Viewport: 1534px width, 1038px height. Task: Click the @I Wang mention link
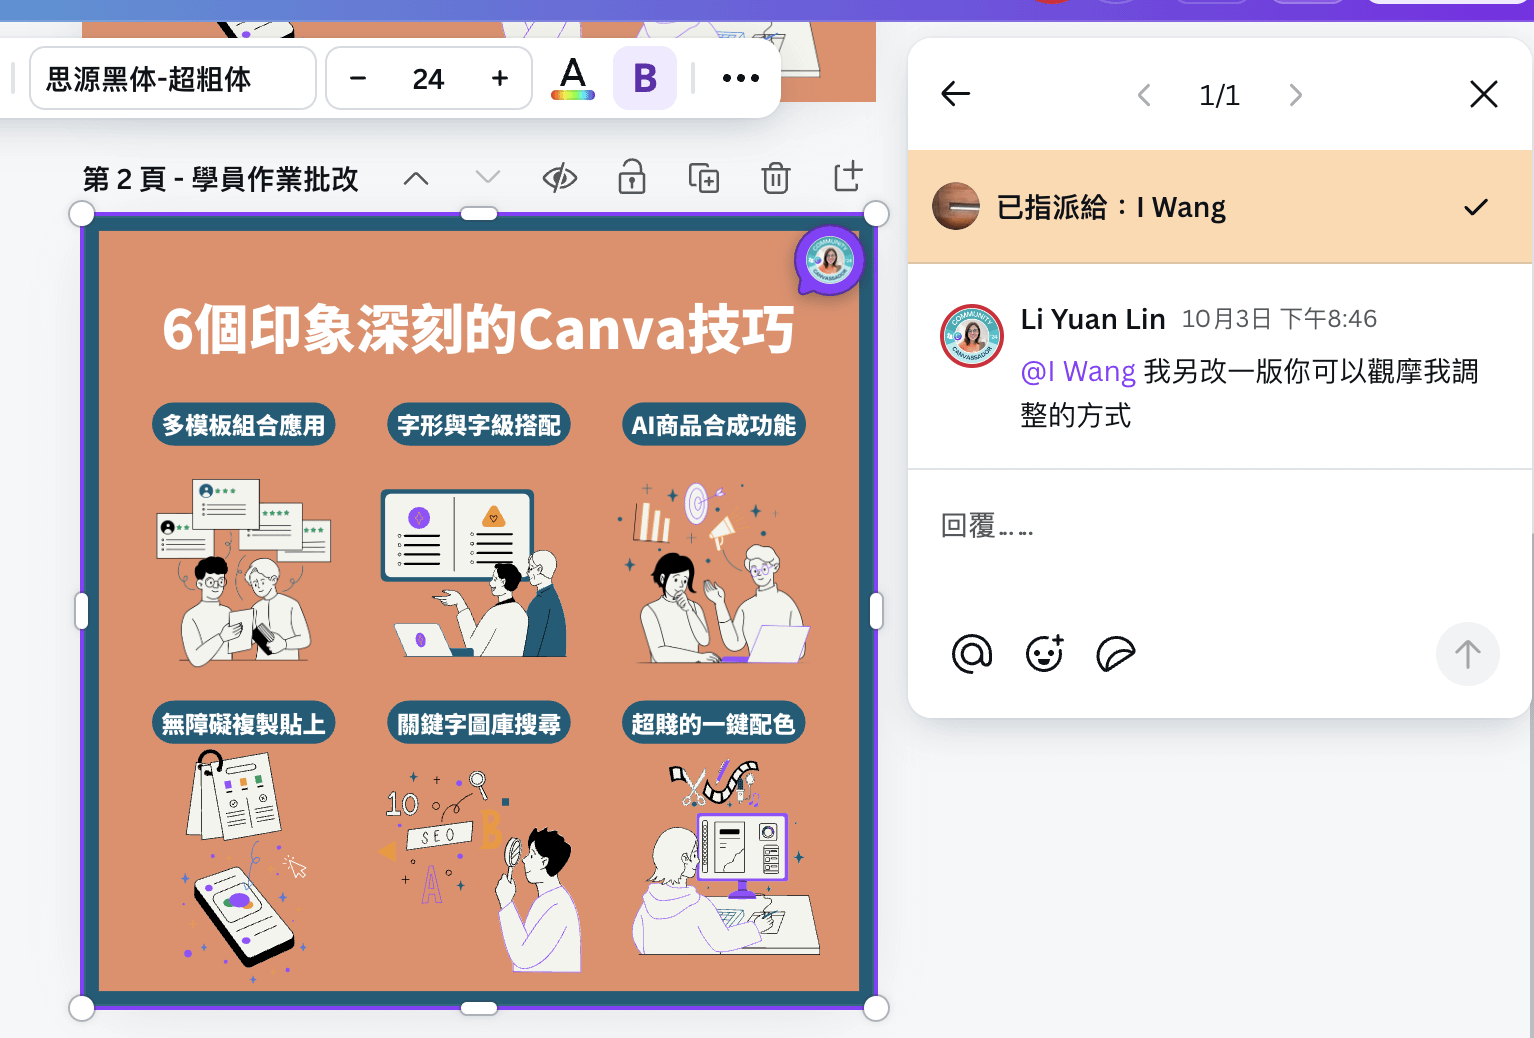click(1078, 372)
